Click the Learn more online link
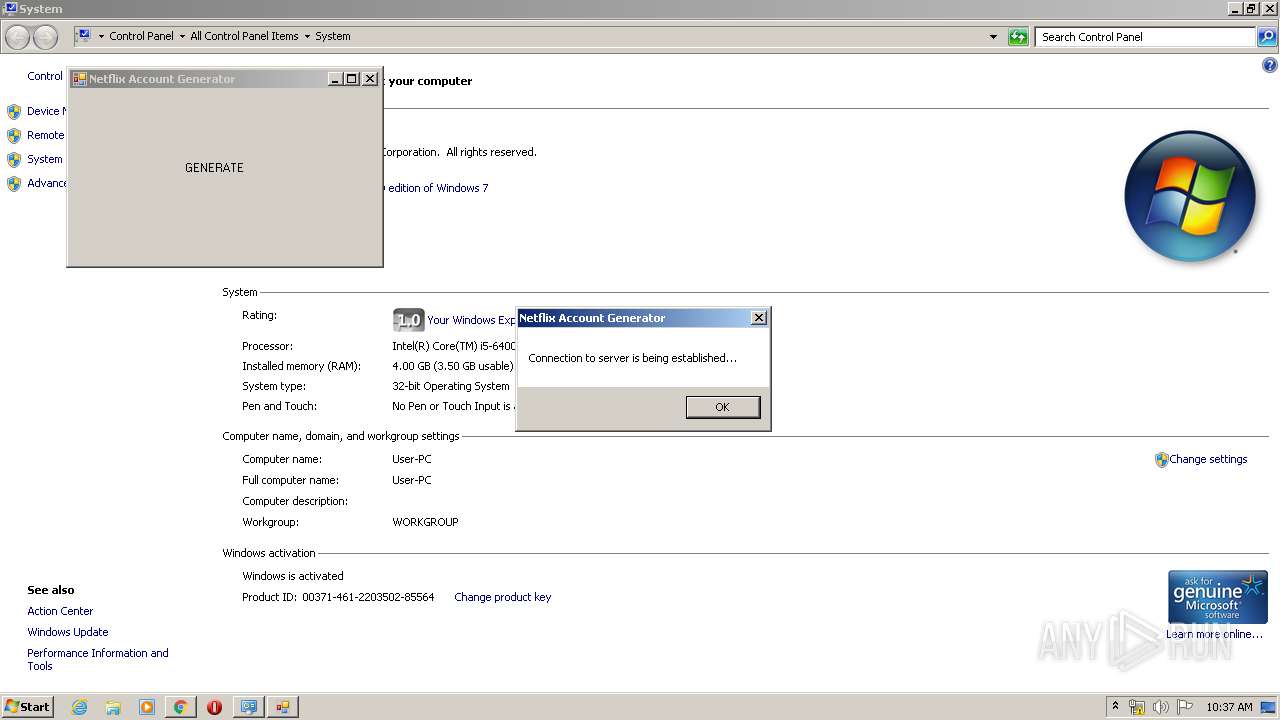The image size is (1280, 720). tap(1214, 634)
